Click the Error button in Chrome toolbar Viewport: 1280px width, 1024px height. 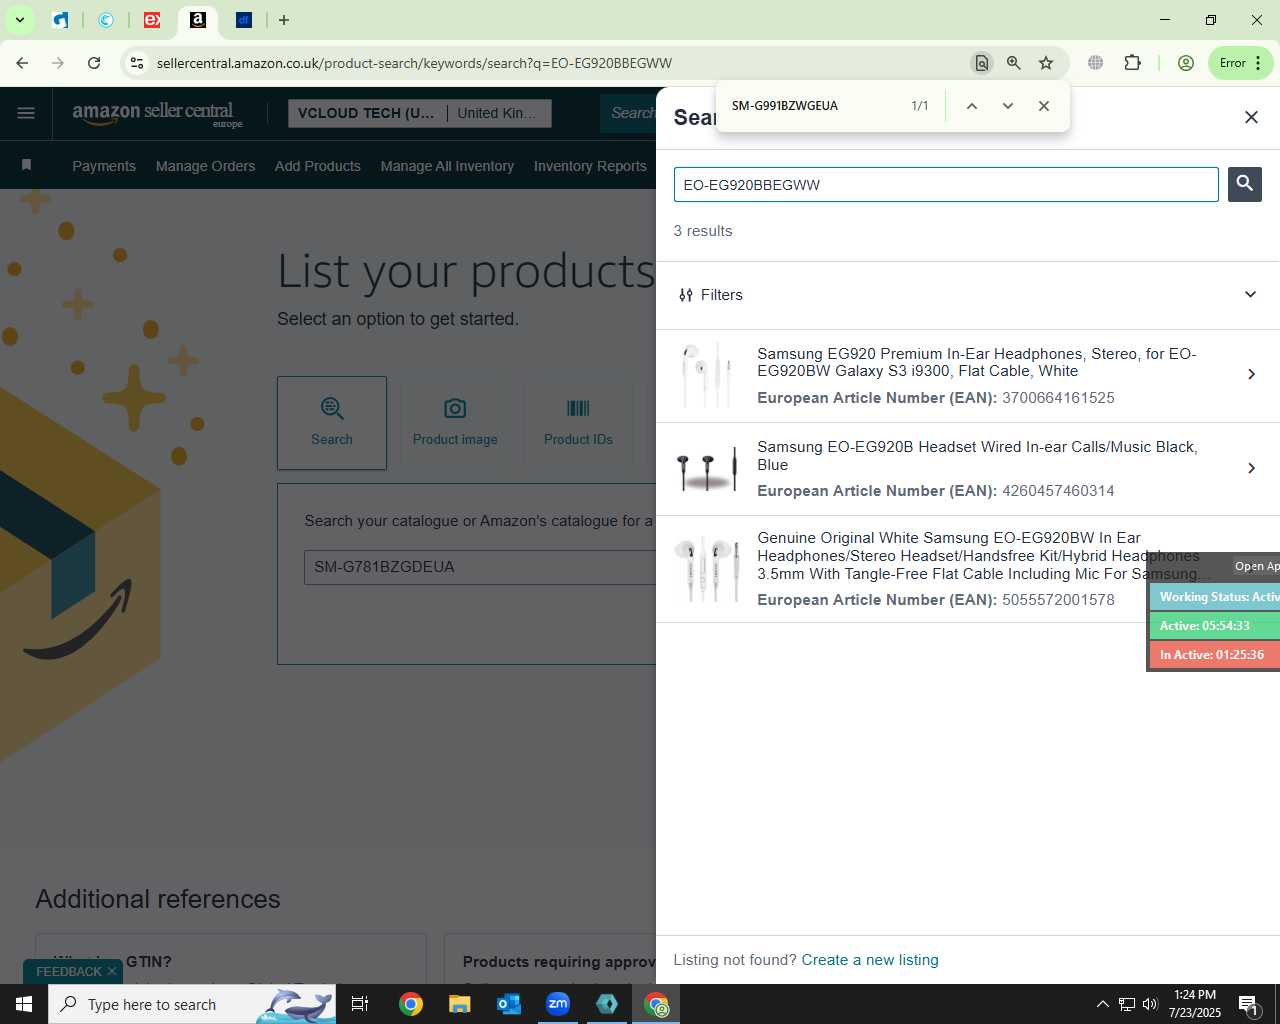coord(1240,63)
